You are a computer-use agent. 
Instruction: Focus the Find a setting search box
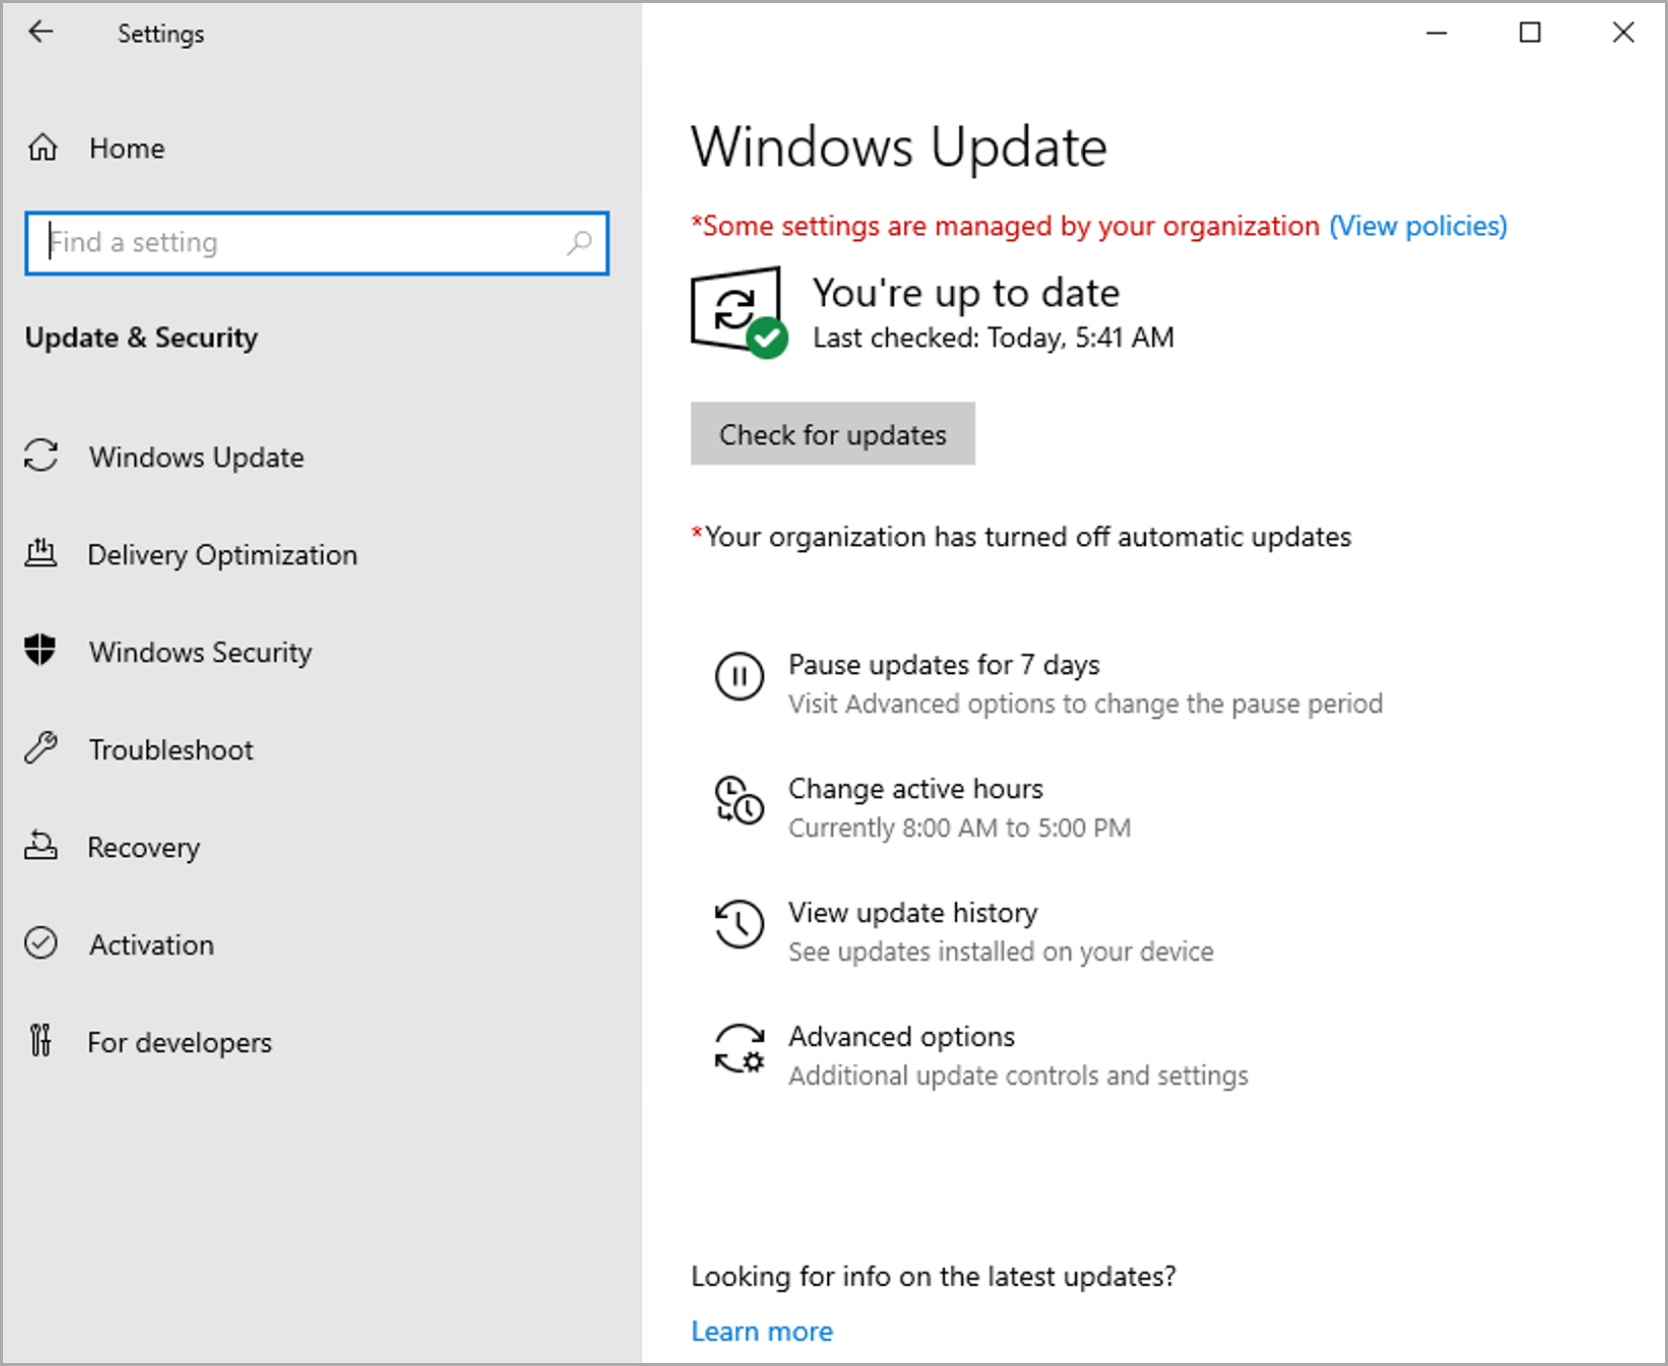coord(317,243)
